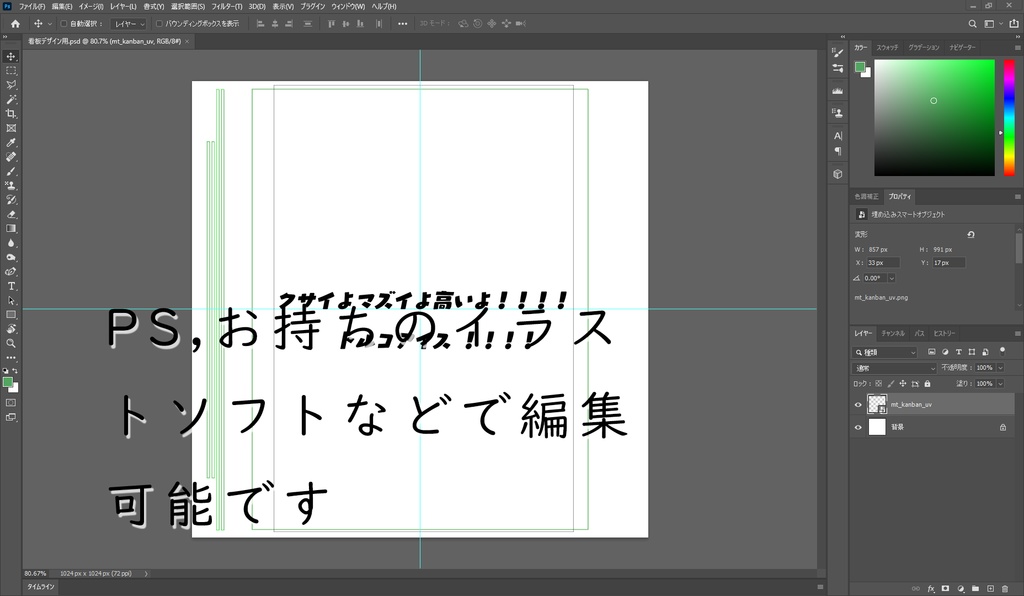The height and width of the screenshot is (596, 1024).
Task: Click the search magnifier in options bar
Action: [x=972, y=24]
